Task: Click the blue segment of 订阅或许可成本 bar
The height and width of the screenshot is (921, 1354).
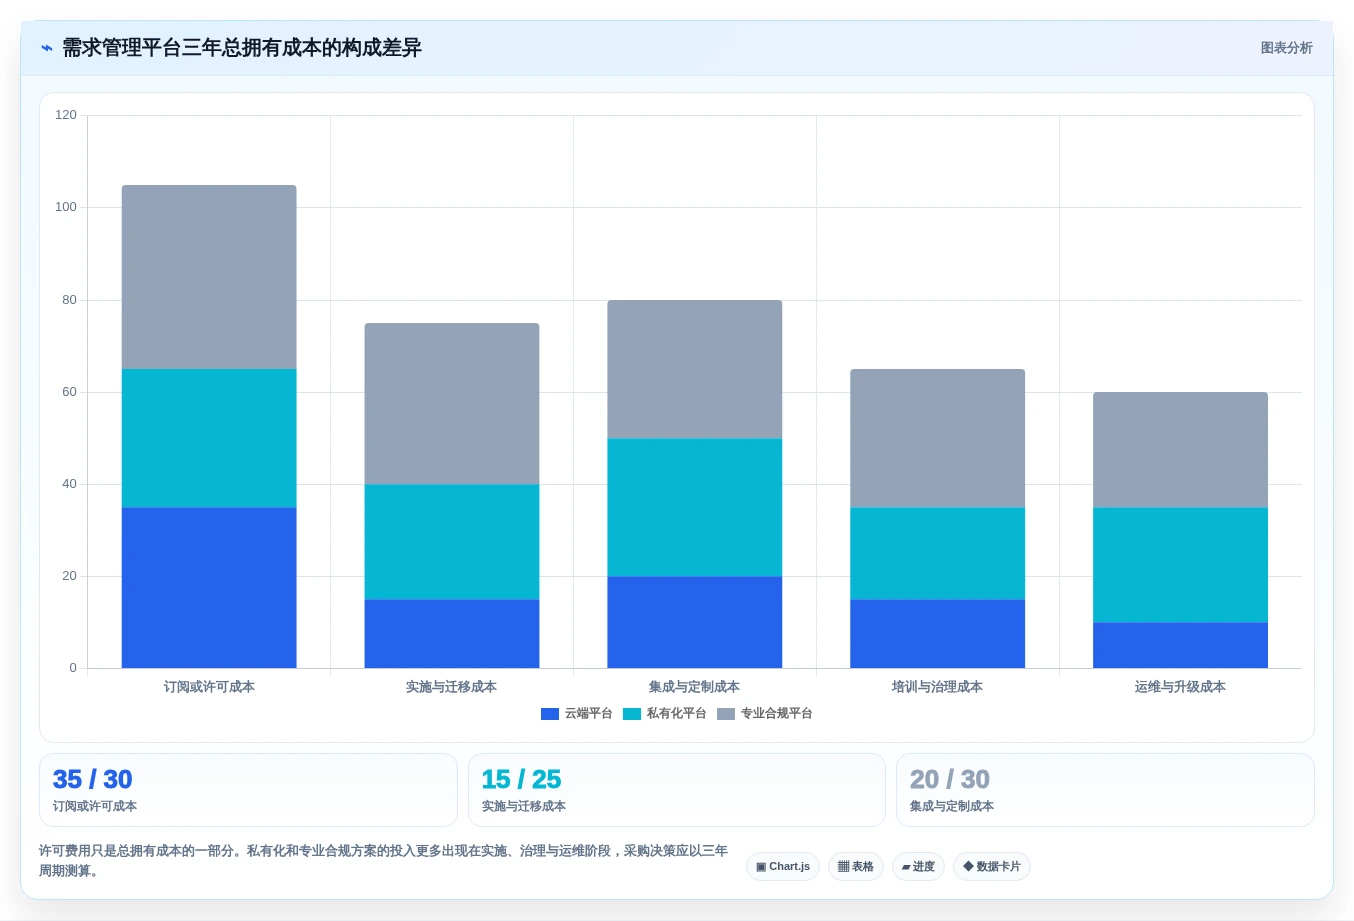Action: (209, 588)
